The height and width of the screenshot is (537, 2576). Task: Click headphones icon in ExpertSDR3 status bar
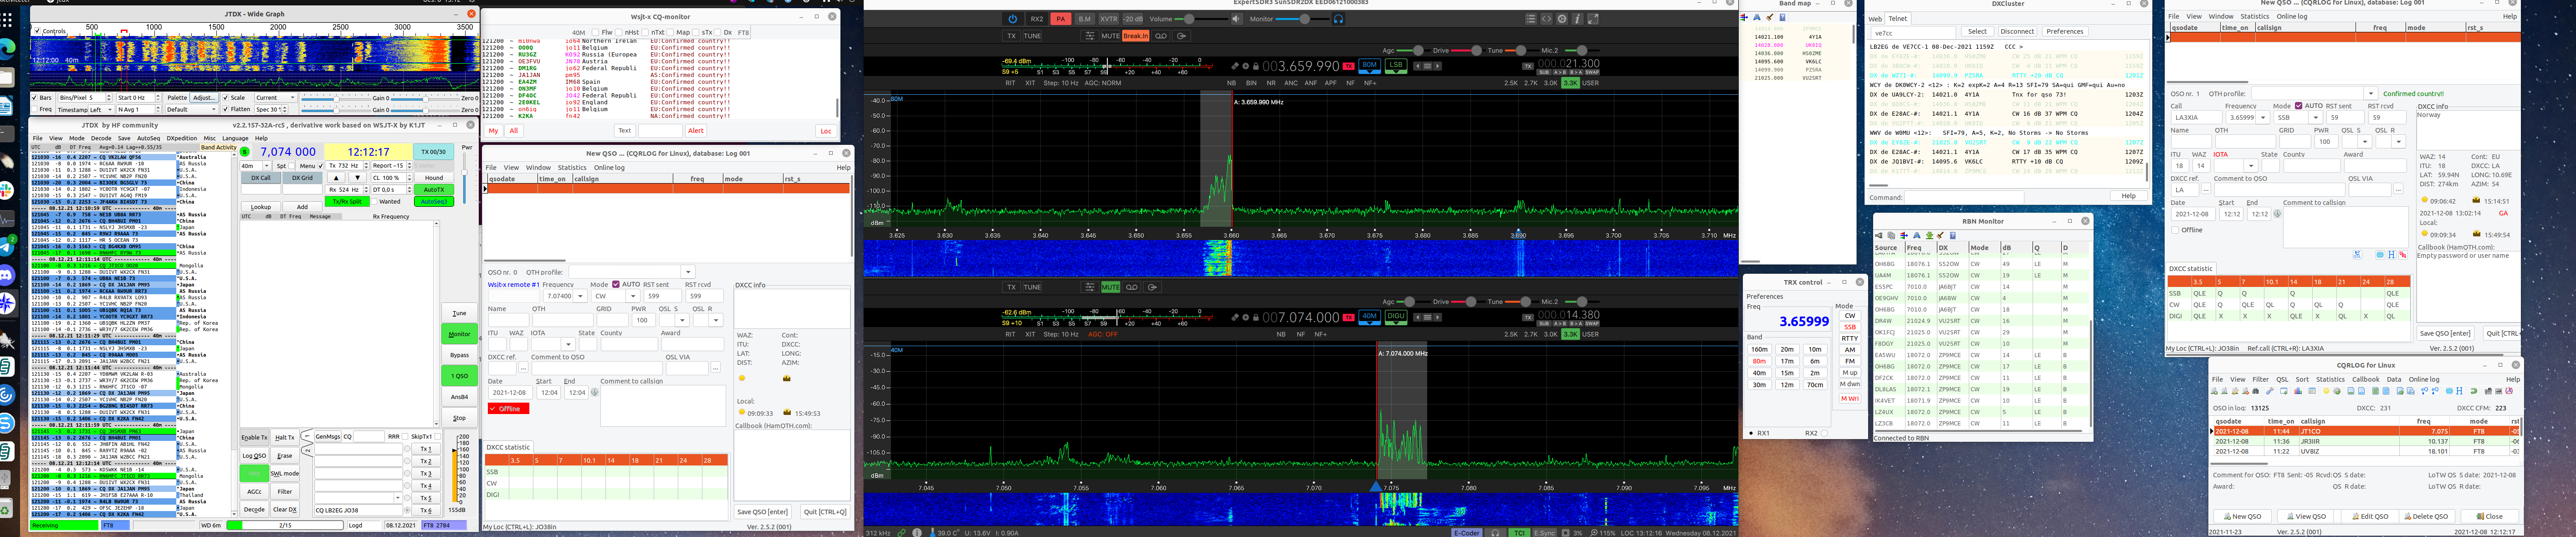1495,533
